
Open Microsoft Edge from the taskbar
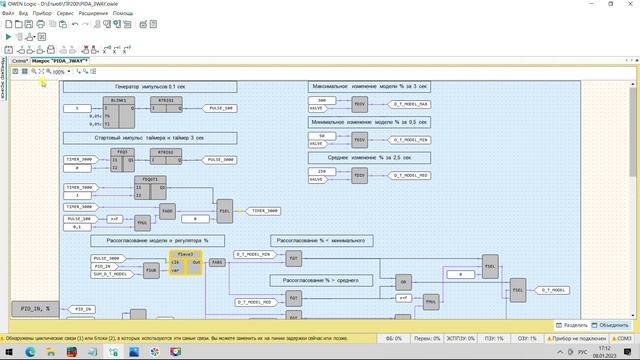(x=30, y=352)
